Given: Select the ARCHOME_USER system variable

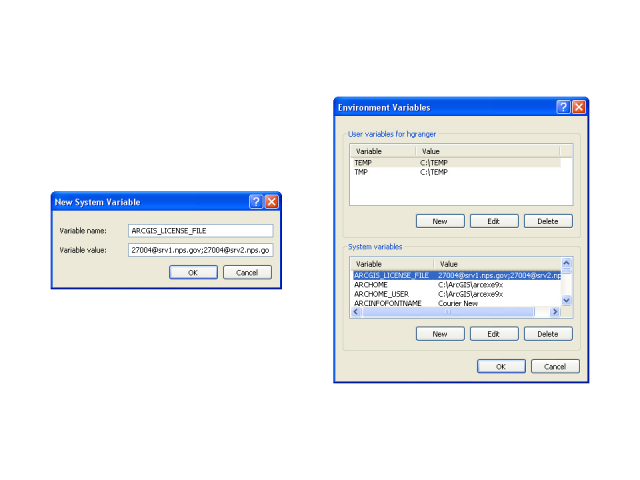Looking at the screenshot, I should pyautogui.click(x=456, y=294).
